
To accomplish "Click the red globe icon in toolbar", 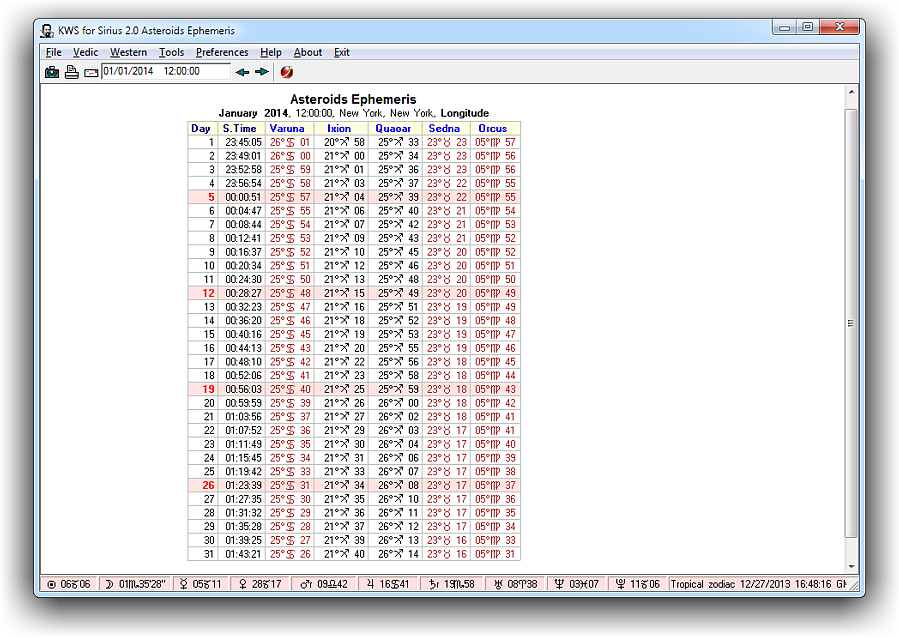I will pyautogui.click(x=287, y=72).
